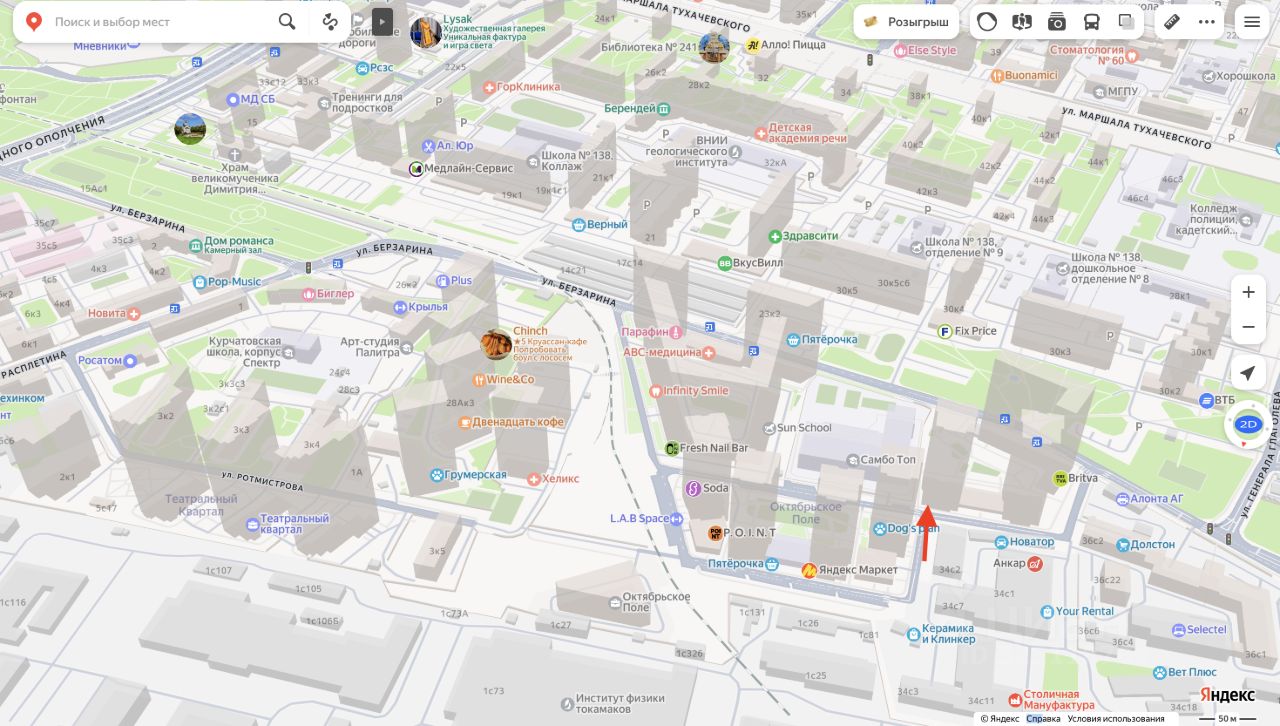This screenshot has width=1280, height=726.
Task: Click the Столичная Мануфактура shop icon
Action: click(1015, 700)
